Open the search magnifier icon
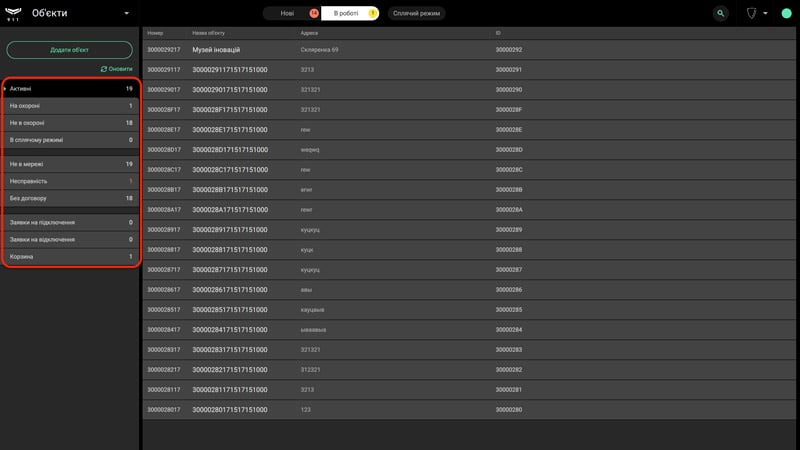This screenshot has width=800, height=450. pos(720,13)
